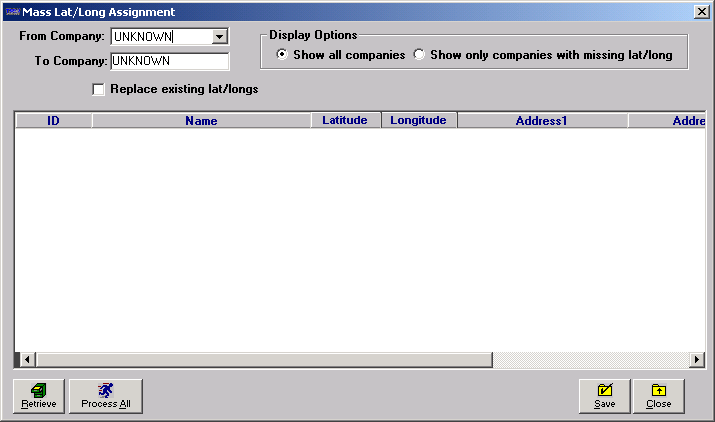Screen dimensions: 715x422
Task: Click the From Company text field
Action: 161,36
